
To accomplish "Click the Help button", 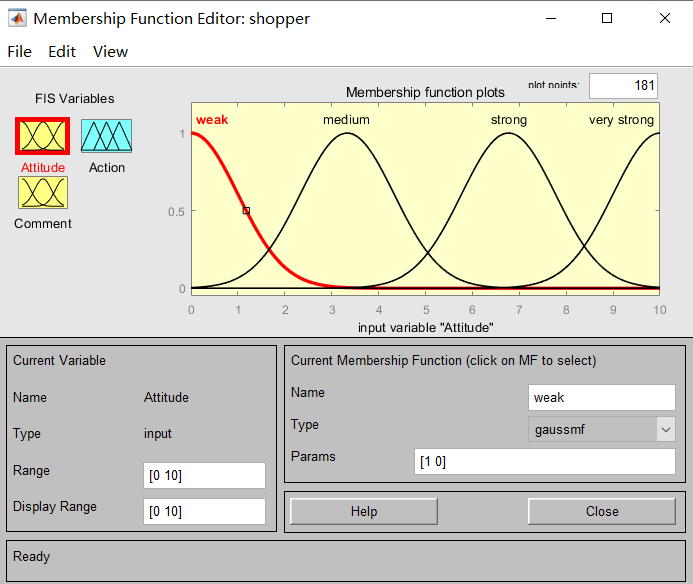I will pos(364,511).
